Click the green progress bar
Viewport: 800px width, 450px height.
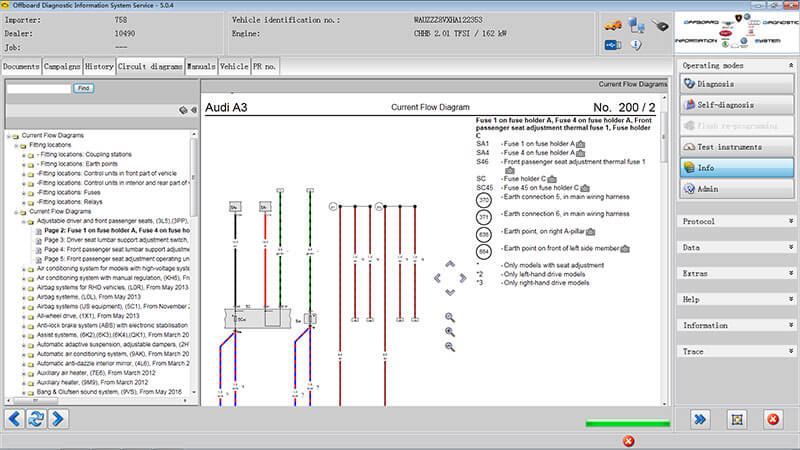click(x=628, y=423)
